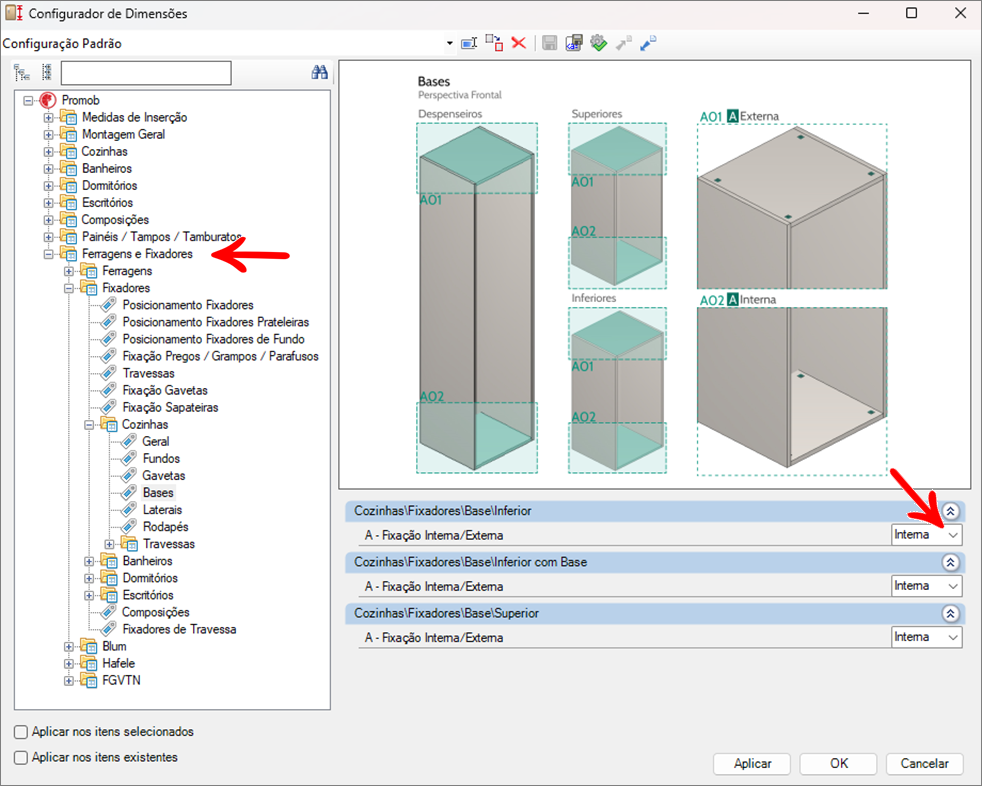Click the tree search input field
984x791 pixels.
click(x=146, y=73)
